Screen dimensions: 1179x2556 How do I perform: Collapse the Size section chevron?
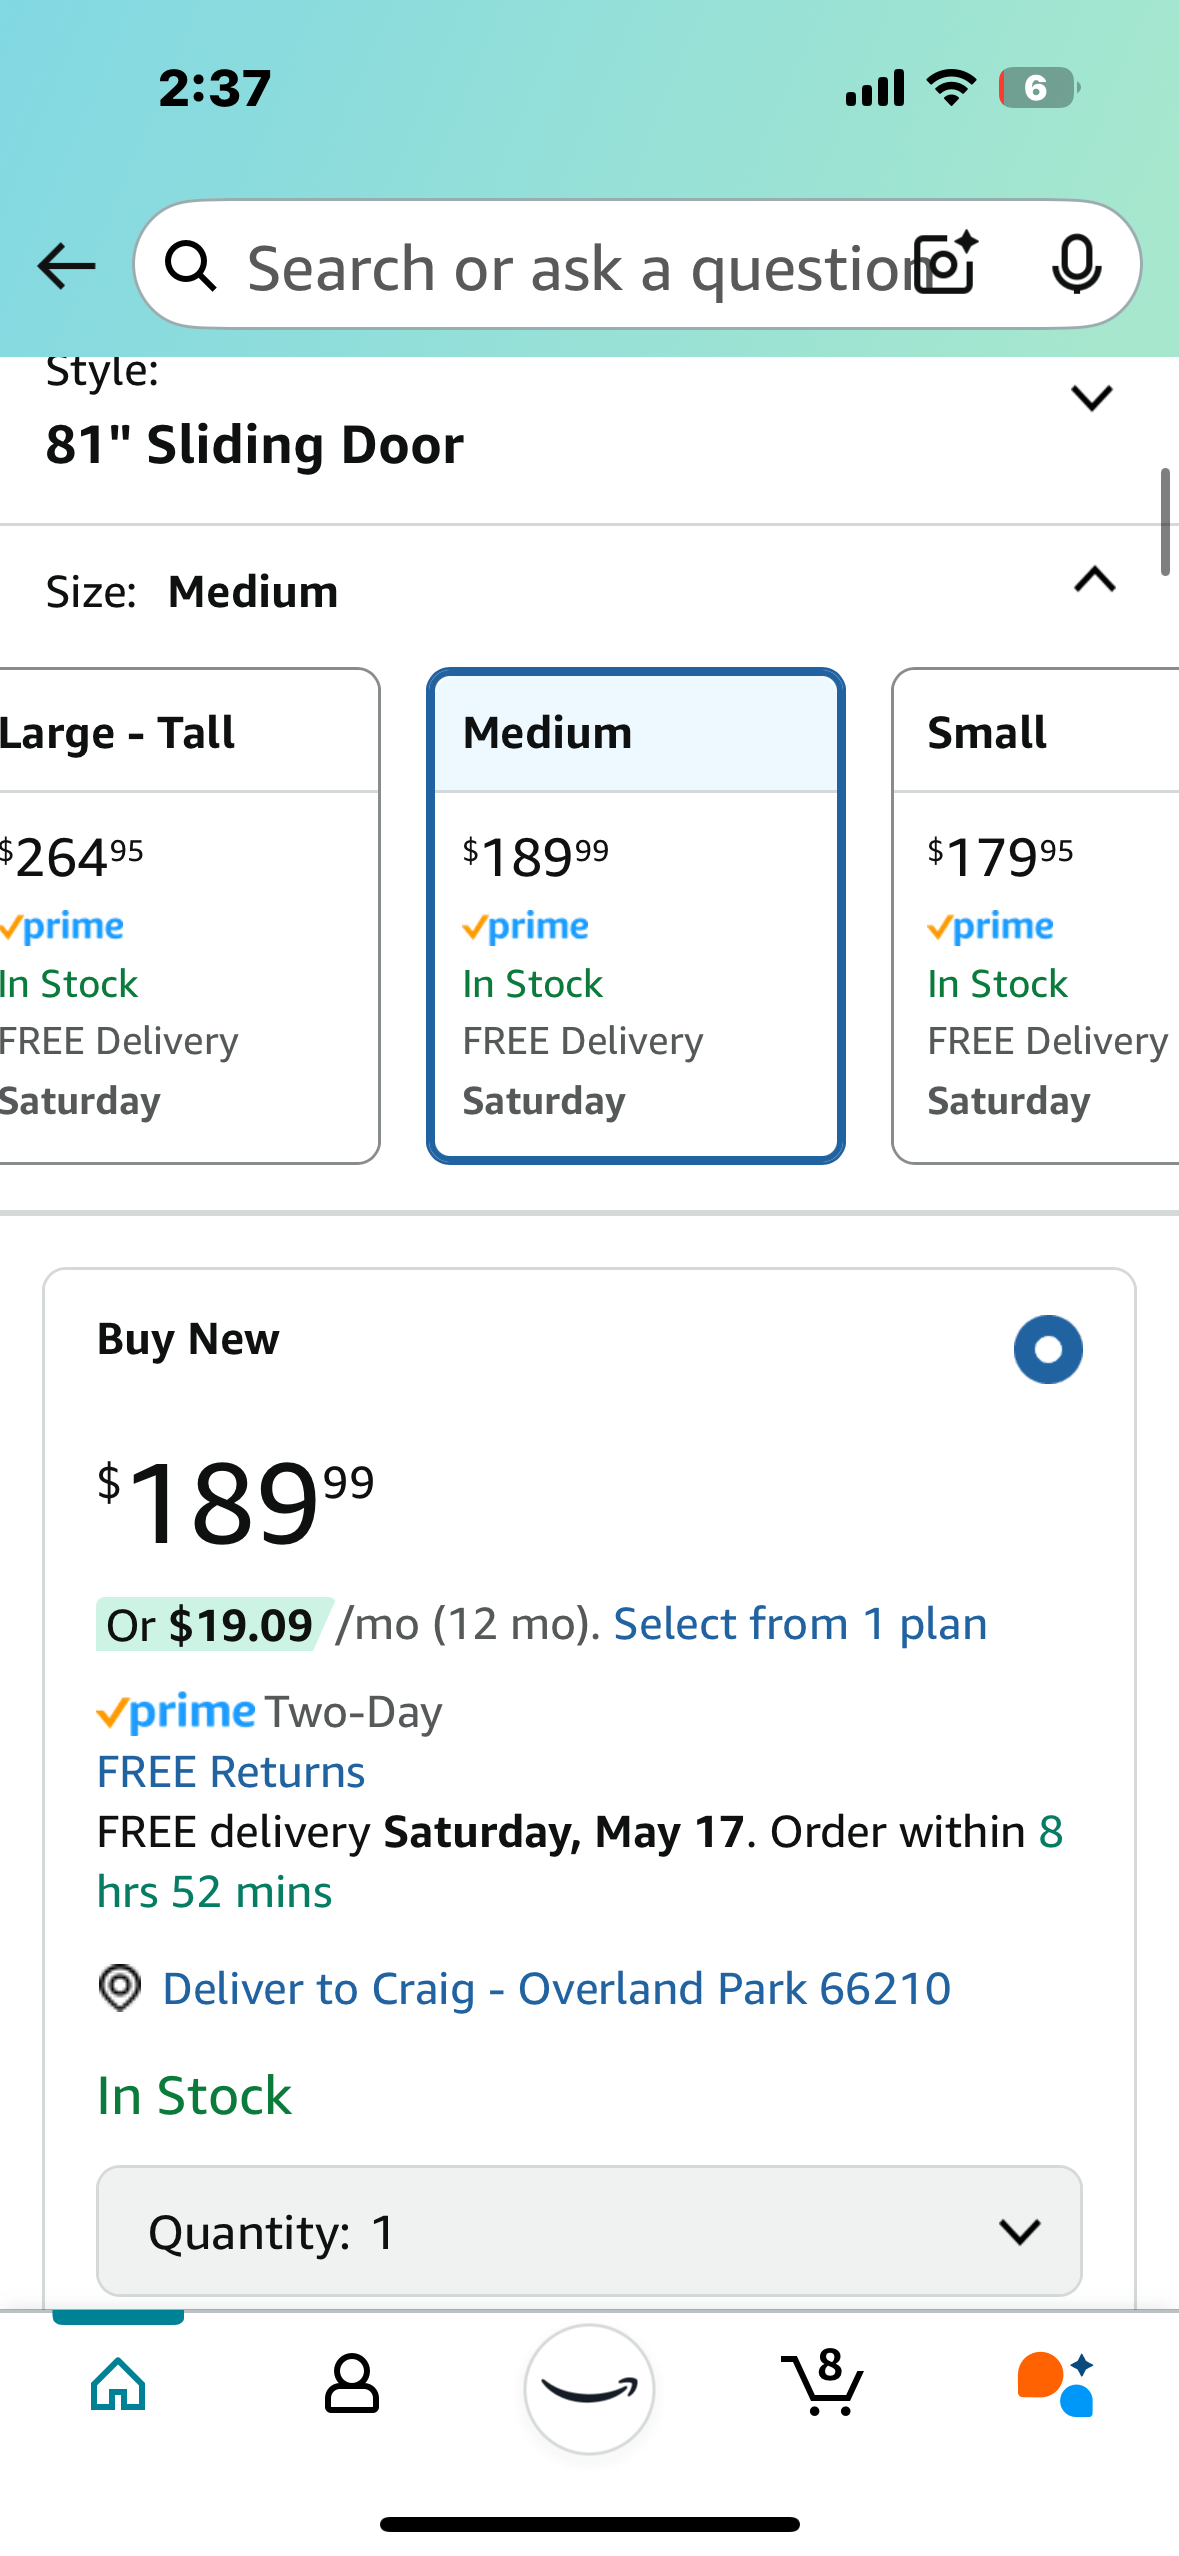[1094, 579]
